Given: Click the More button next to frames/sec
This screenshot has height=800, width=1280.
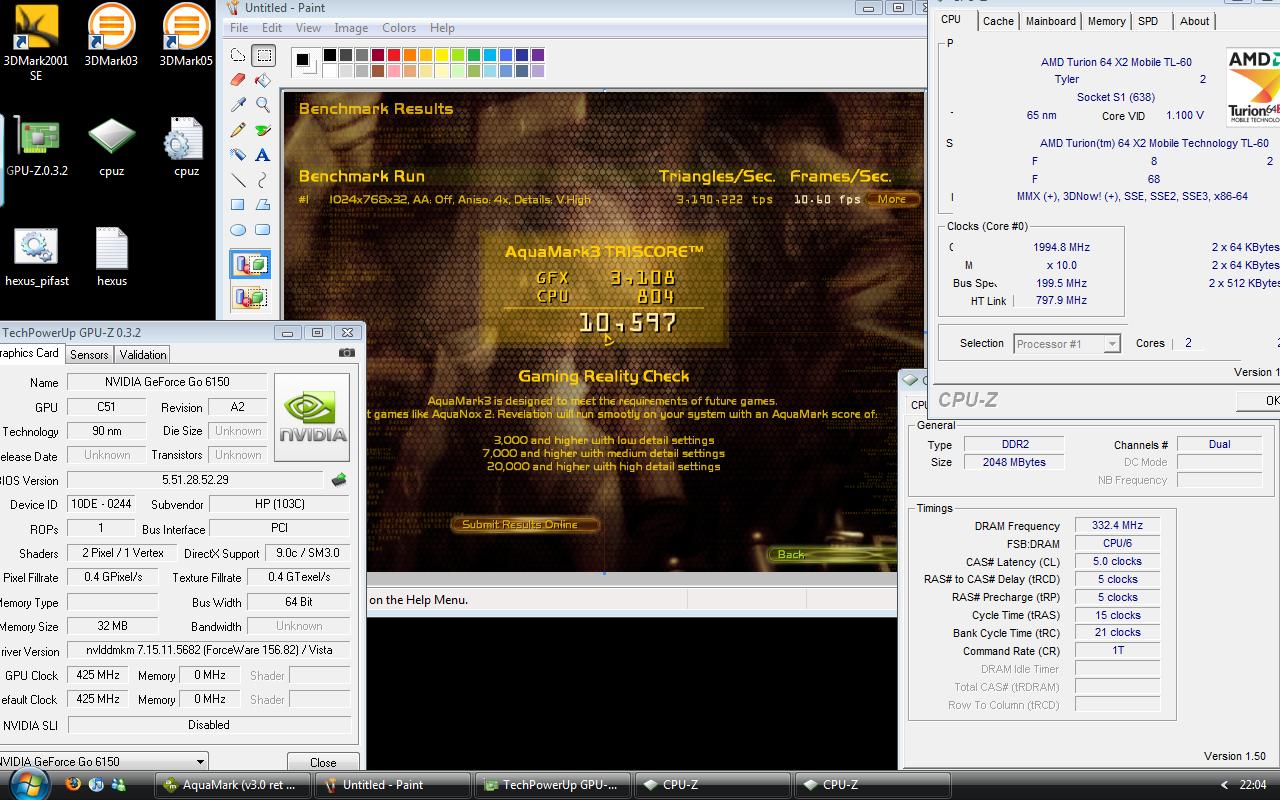Looking at the screenshot, I should (x=892, y=199).
